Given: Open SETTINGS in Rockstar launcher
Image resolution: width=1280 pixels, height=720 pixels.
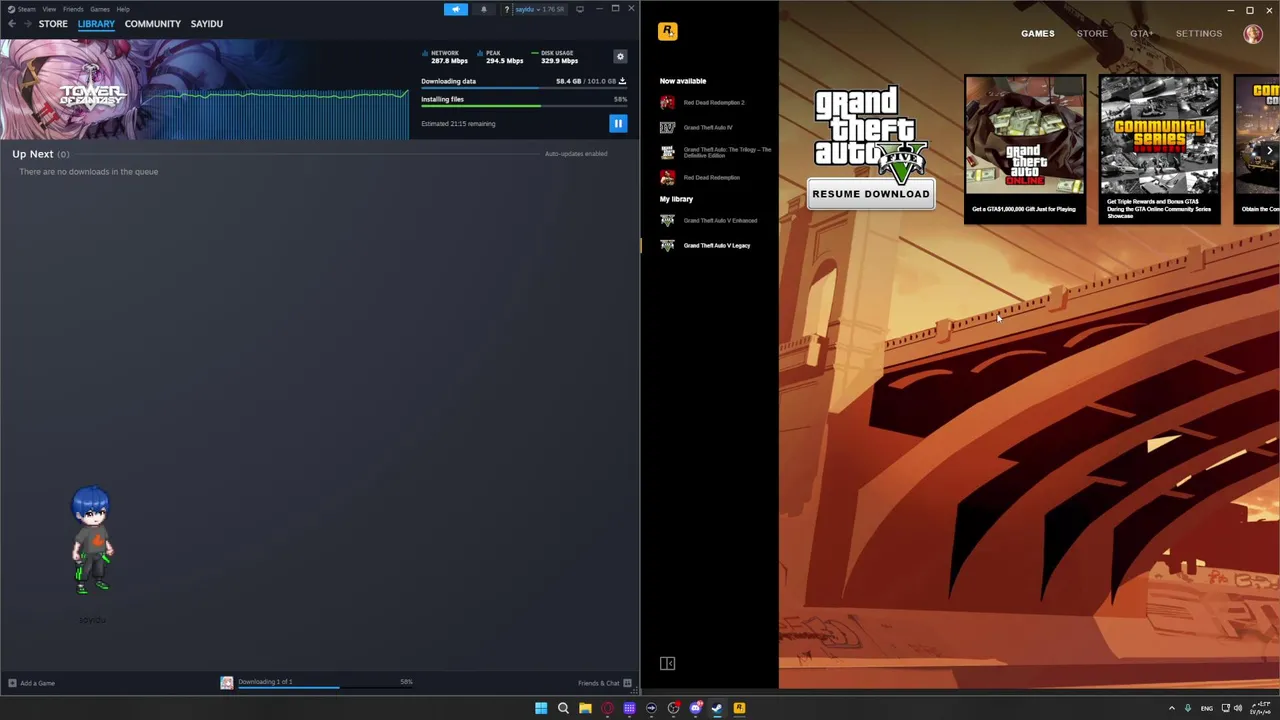Looking at the screenshot, I should click(1199, 33).
